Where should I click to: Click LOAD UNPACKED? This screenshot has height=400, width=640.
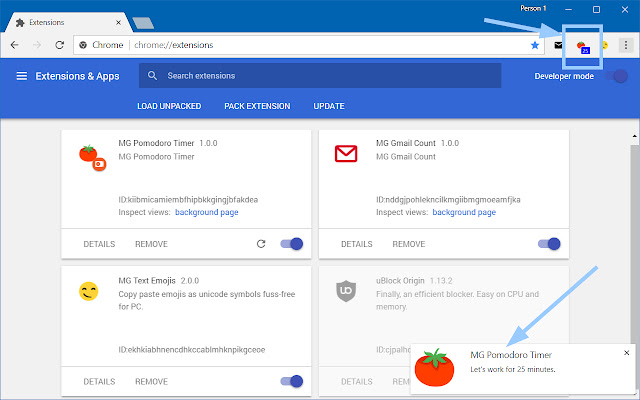pyautogui.click(x=169, y=106)
